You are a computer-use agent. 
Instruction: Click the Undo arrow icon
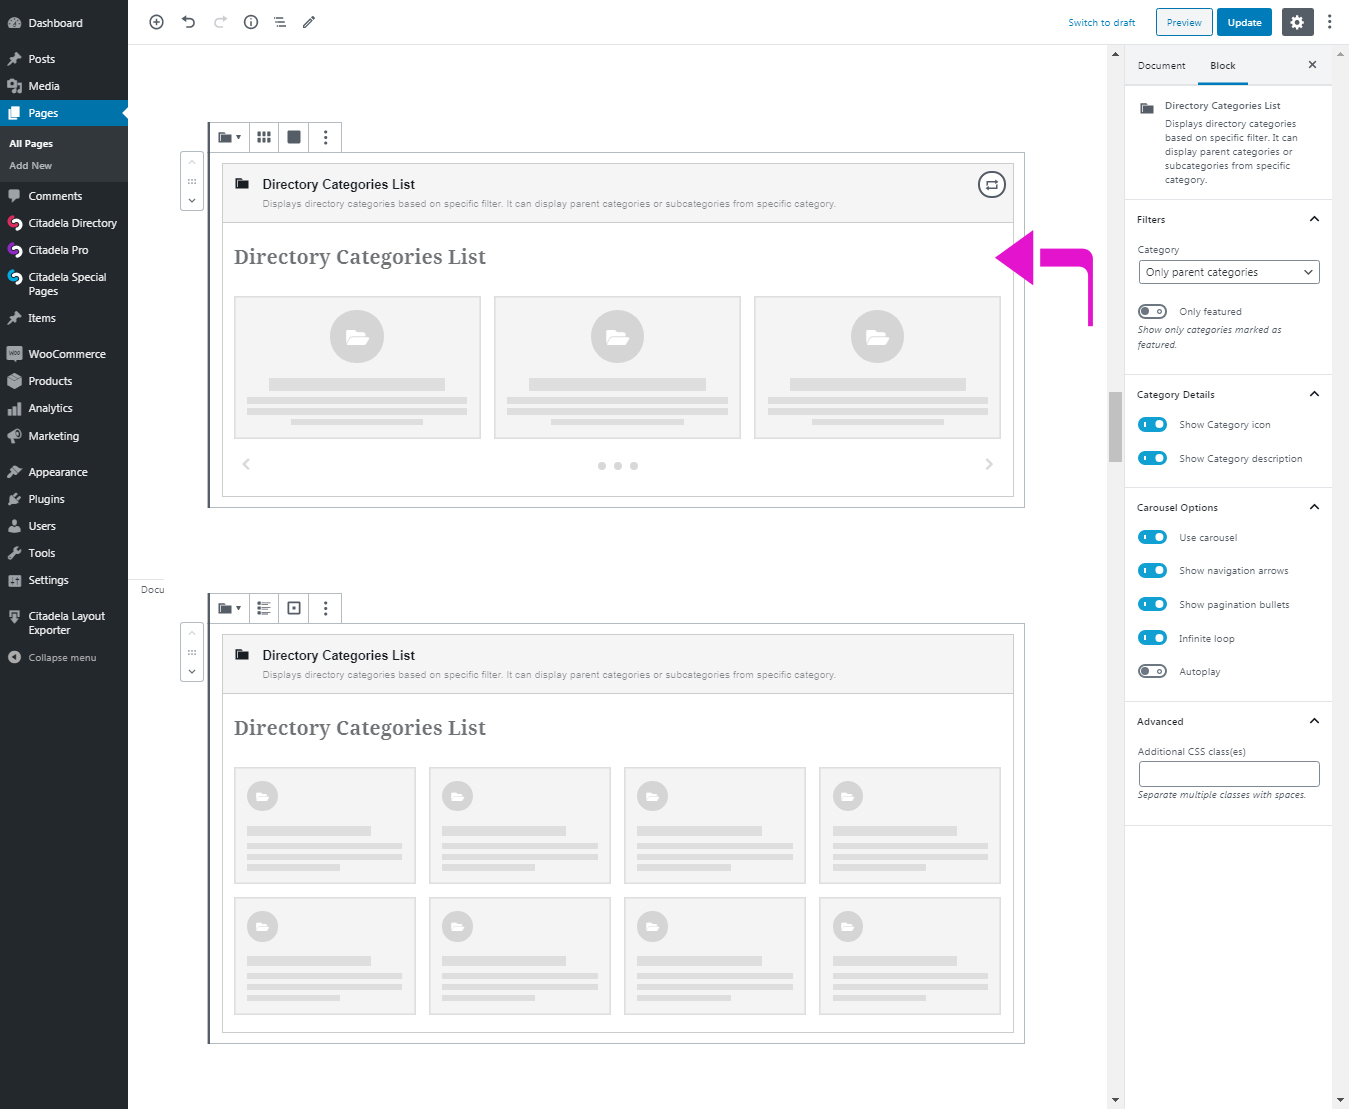tap(188, 22)
